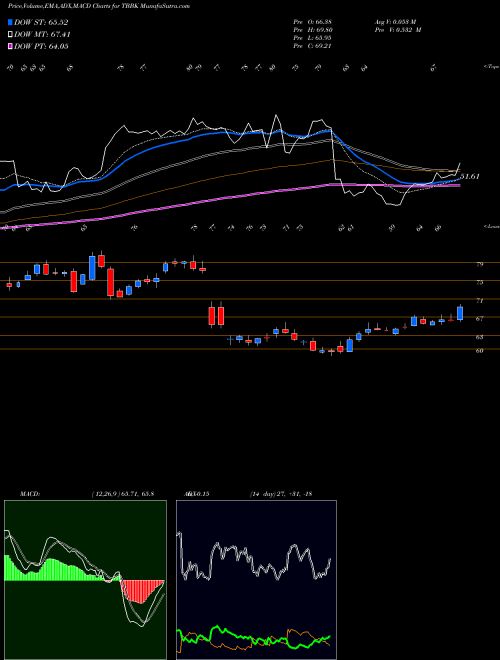This screenshot has width=500, height=660.
Task: Click the 60 price axis label
Action: pyautogui.click(x=479, y=351)
